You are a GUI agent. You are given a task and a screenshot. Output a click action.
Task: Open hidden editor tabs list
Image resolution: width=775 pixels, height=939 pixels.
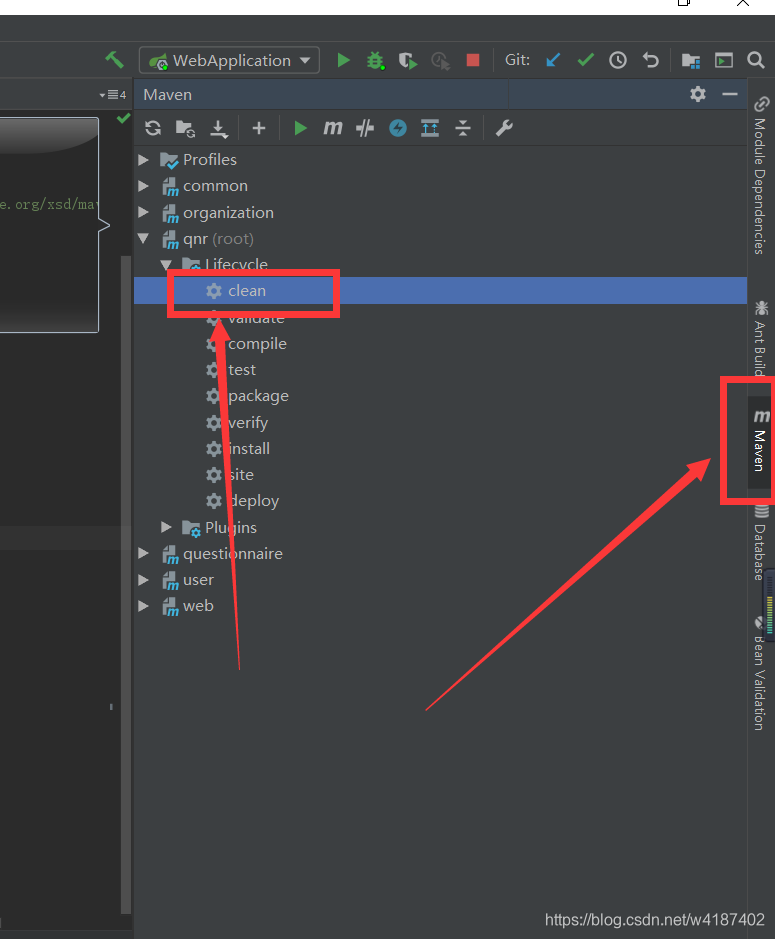pos(113,95)
